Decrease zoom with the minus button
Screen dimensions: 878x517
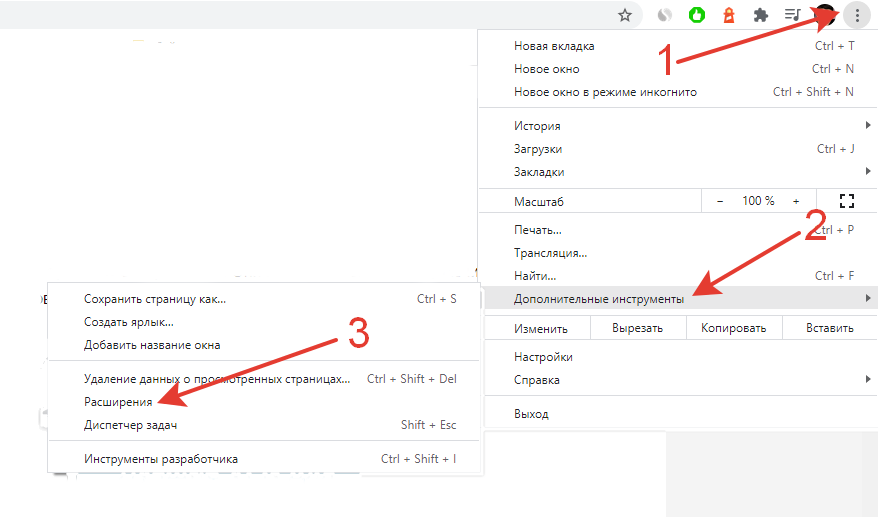click(720, 201)
